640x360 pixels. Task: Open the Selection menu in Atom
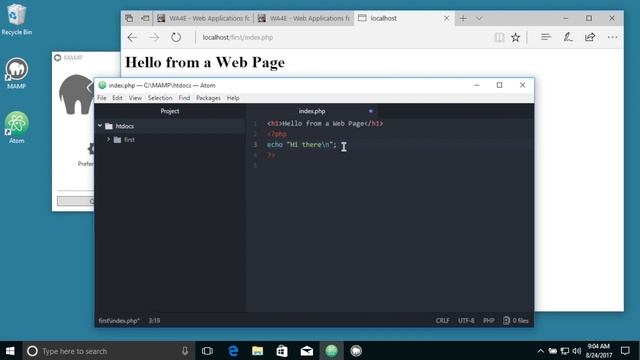[160, 98]
